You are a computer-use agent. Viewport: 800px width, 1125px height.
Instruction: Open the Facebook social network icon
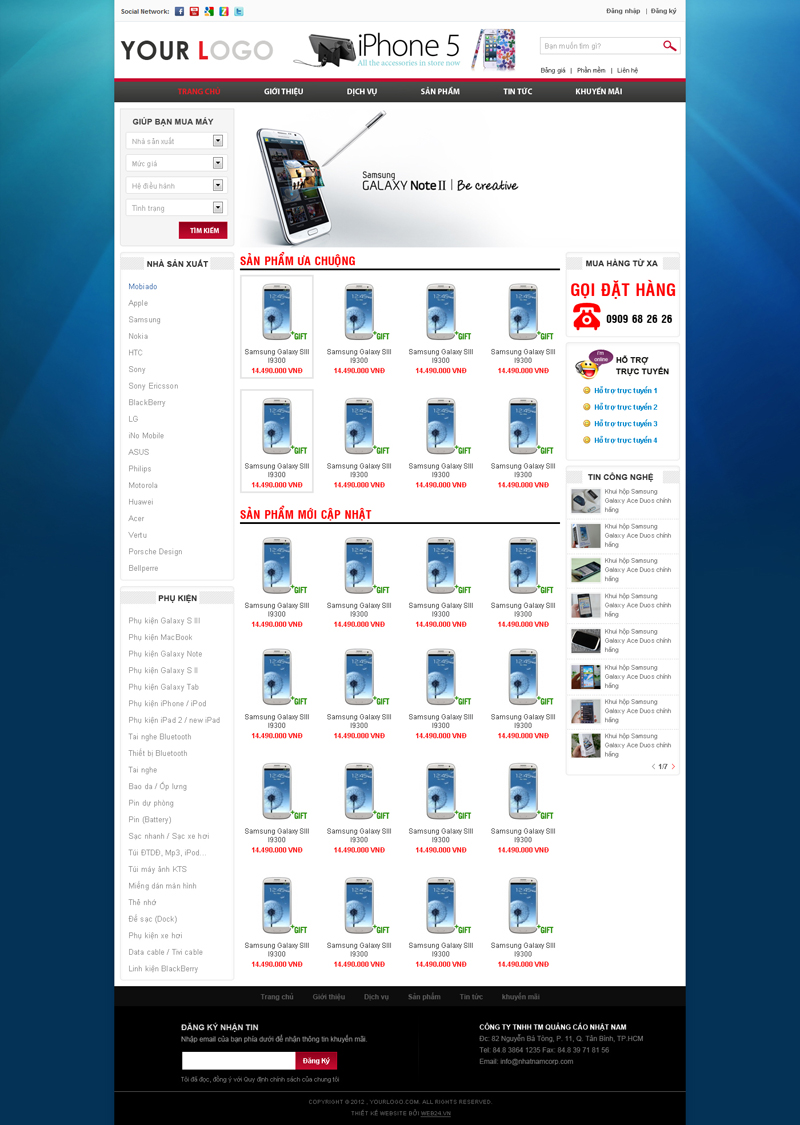179,11
